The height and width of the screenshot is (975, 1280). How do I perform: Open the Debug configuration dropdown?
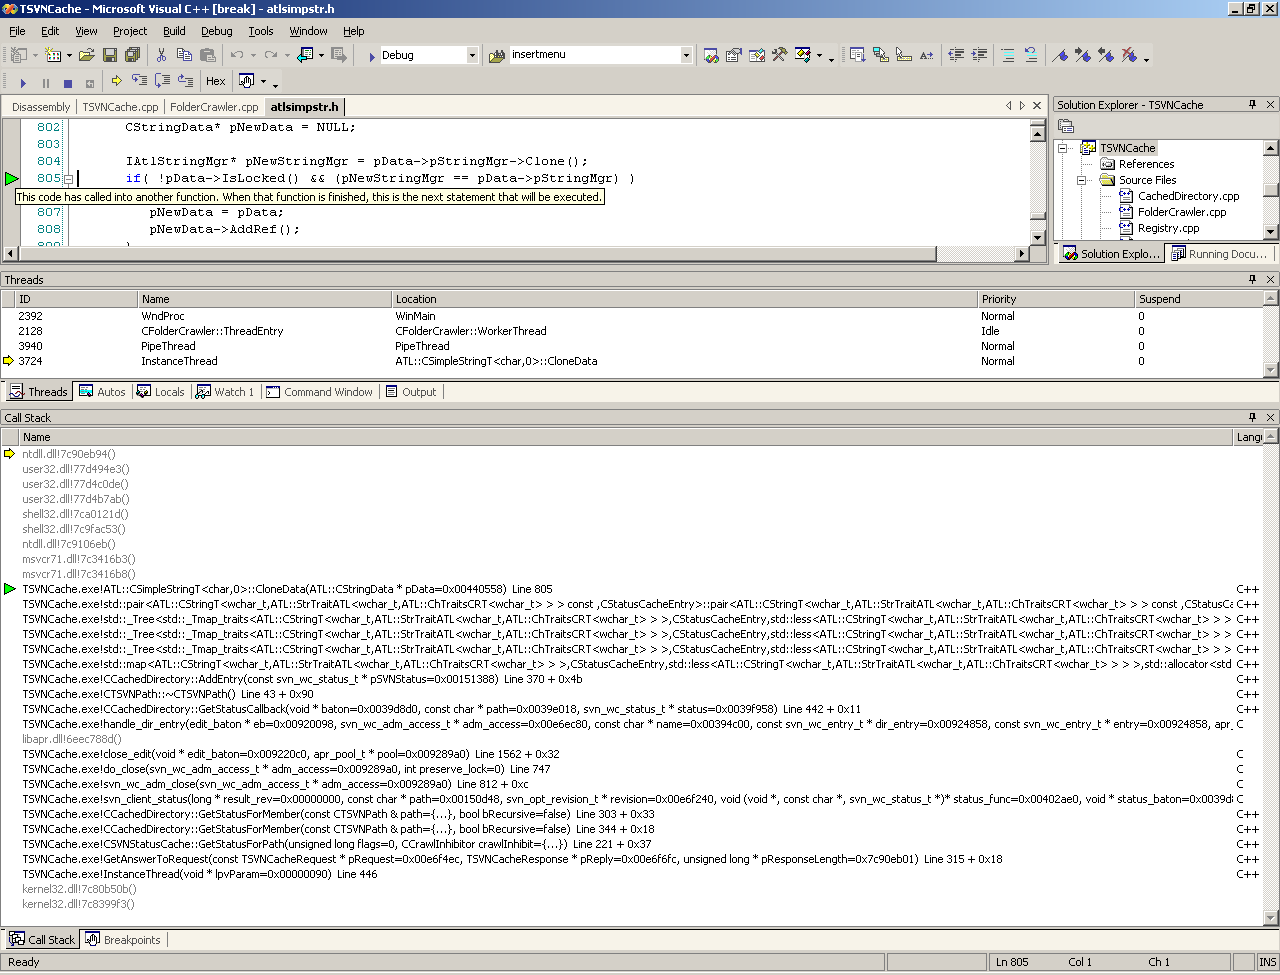472,55
